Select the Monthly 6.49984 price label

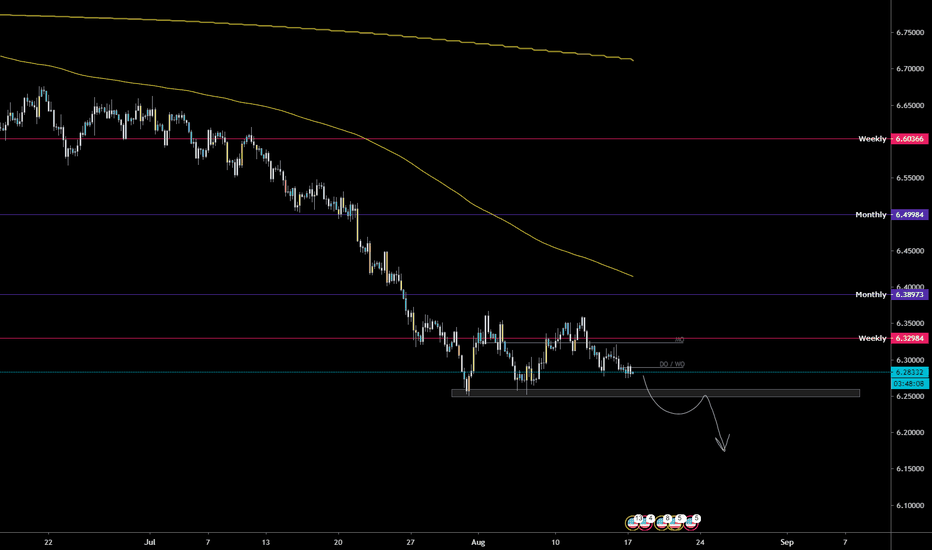click(x=909, y=215)
